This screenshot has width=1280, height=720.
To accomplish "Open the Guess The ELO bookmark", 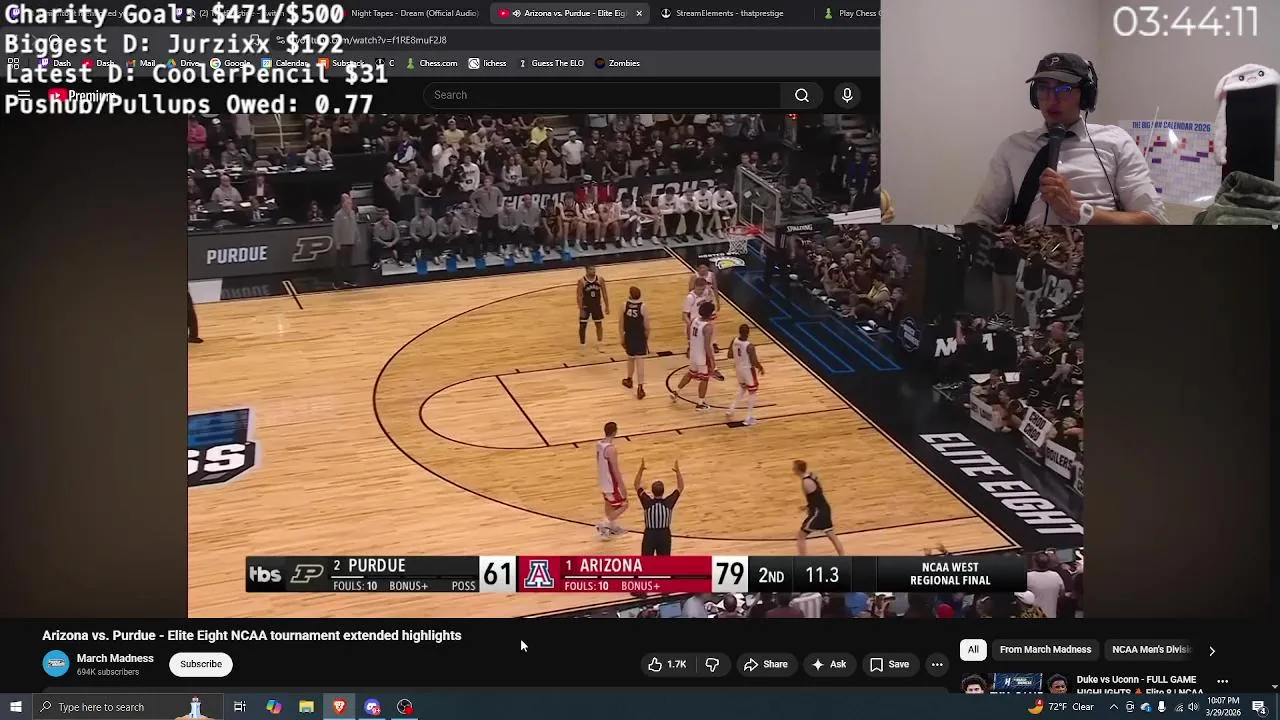I will click(x=551, y=63).
